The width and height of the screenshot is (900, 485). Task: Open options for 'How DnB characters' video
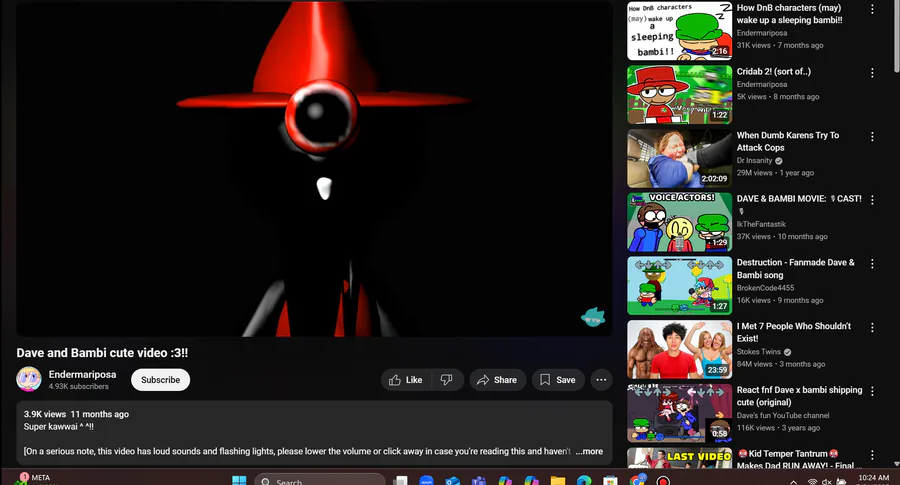click(872, 9)
